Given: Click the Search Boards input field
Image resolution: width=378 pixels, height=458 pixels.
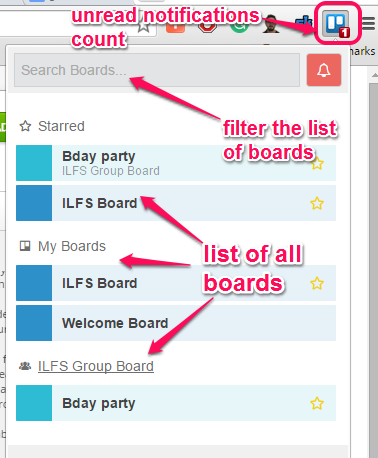Looking at the screenshot, I should 157,70.
